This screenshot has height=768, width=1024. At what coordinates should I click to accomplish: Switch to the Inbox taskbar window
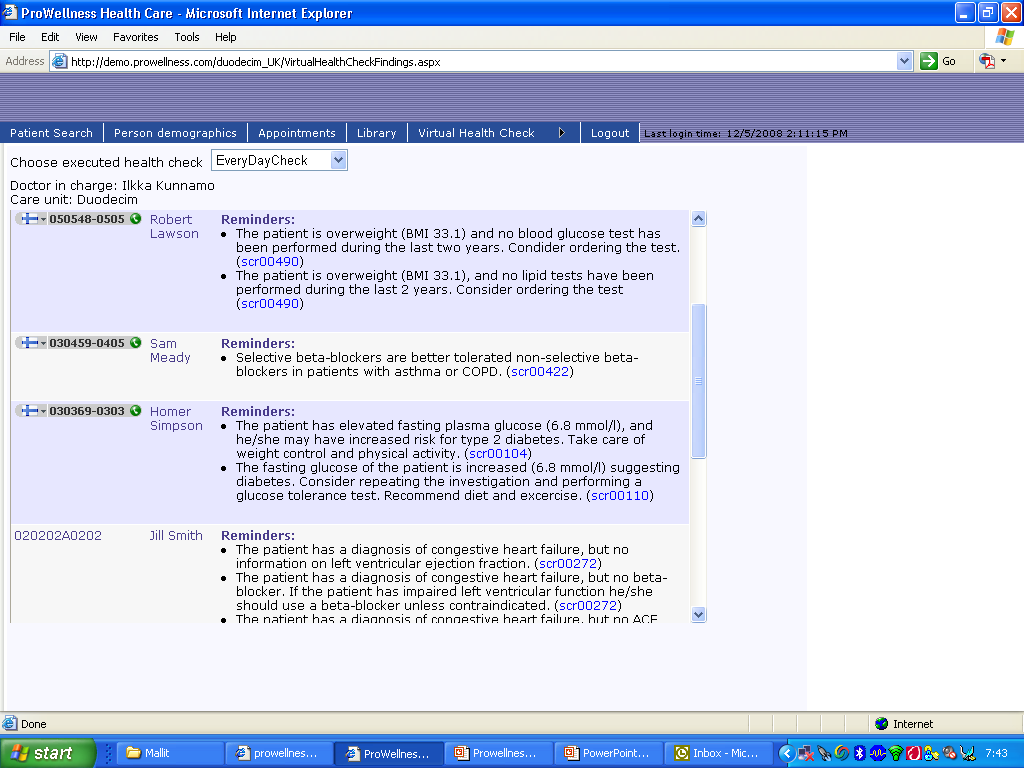[x=718, y=753]
